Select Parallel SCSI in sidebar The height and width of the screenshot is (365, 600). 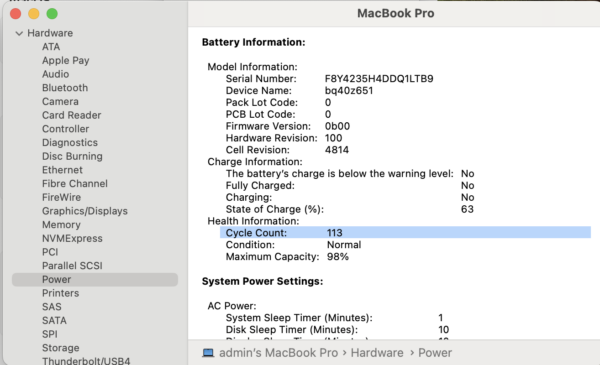tap(72, 266)
